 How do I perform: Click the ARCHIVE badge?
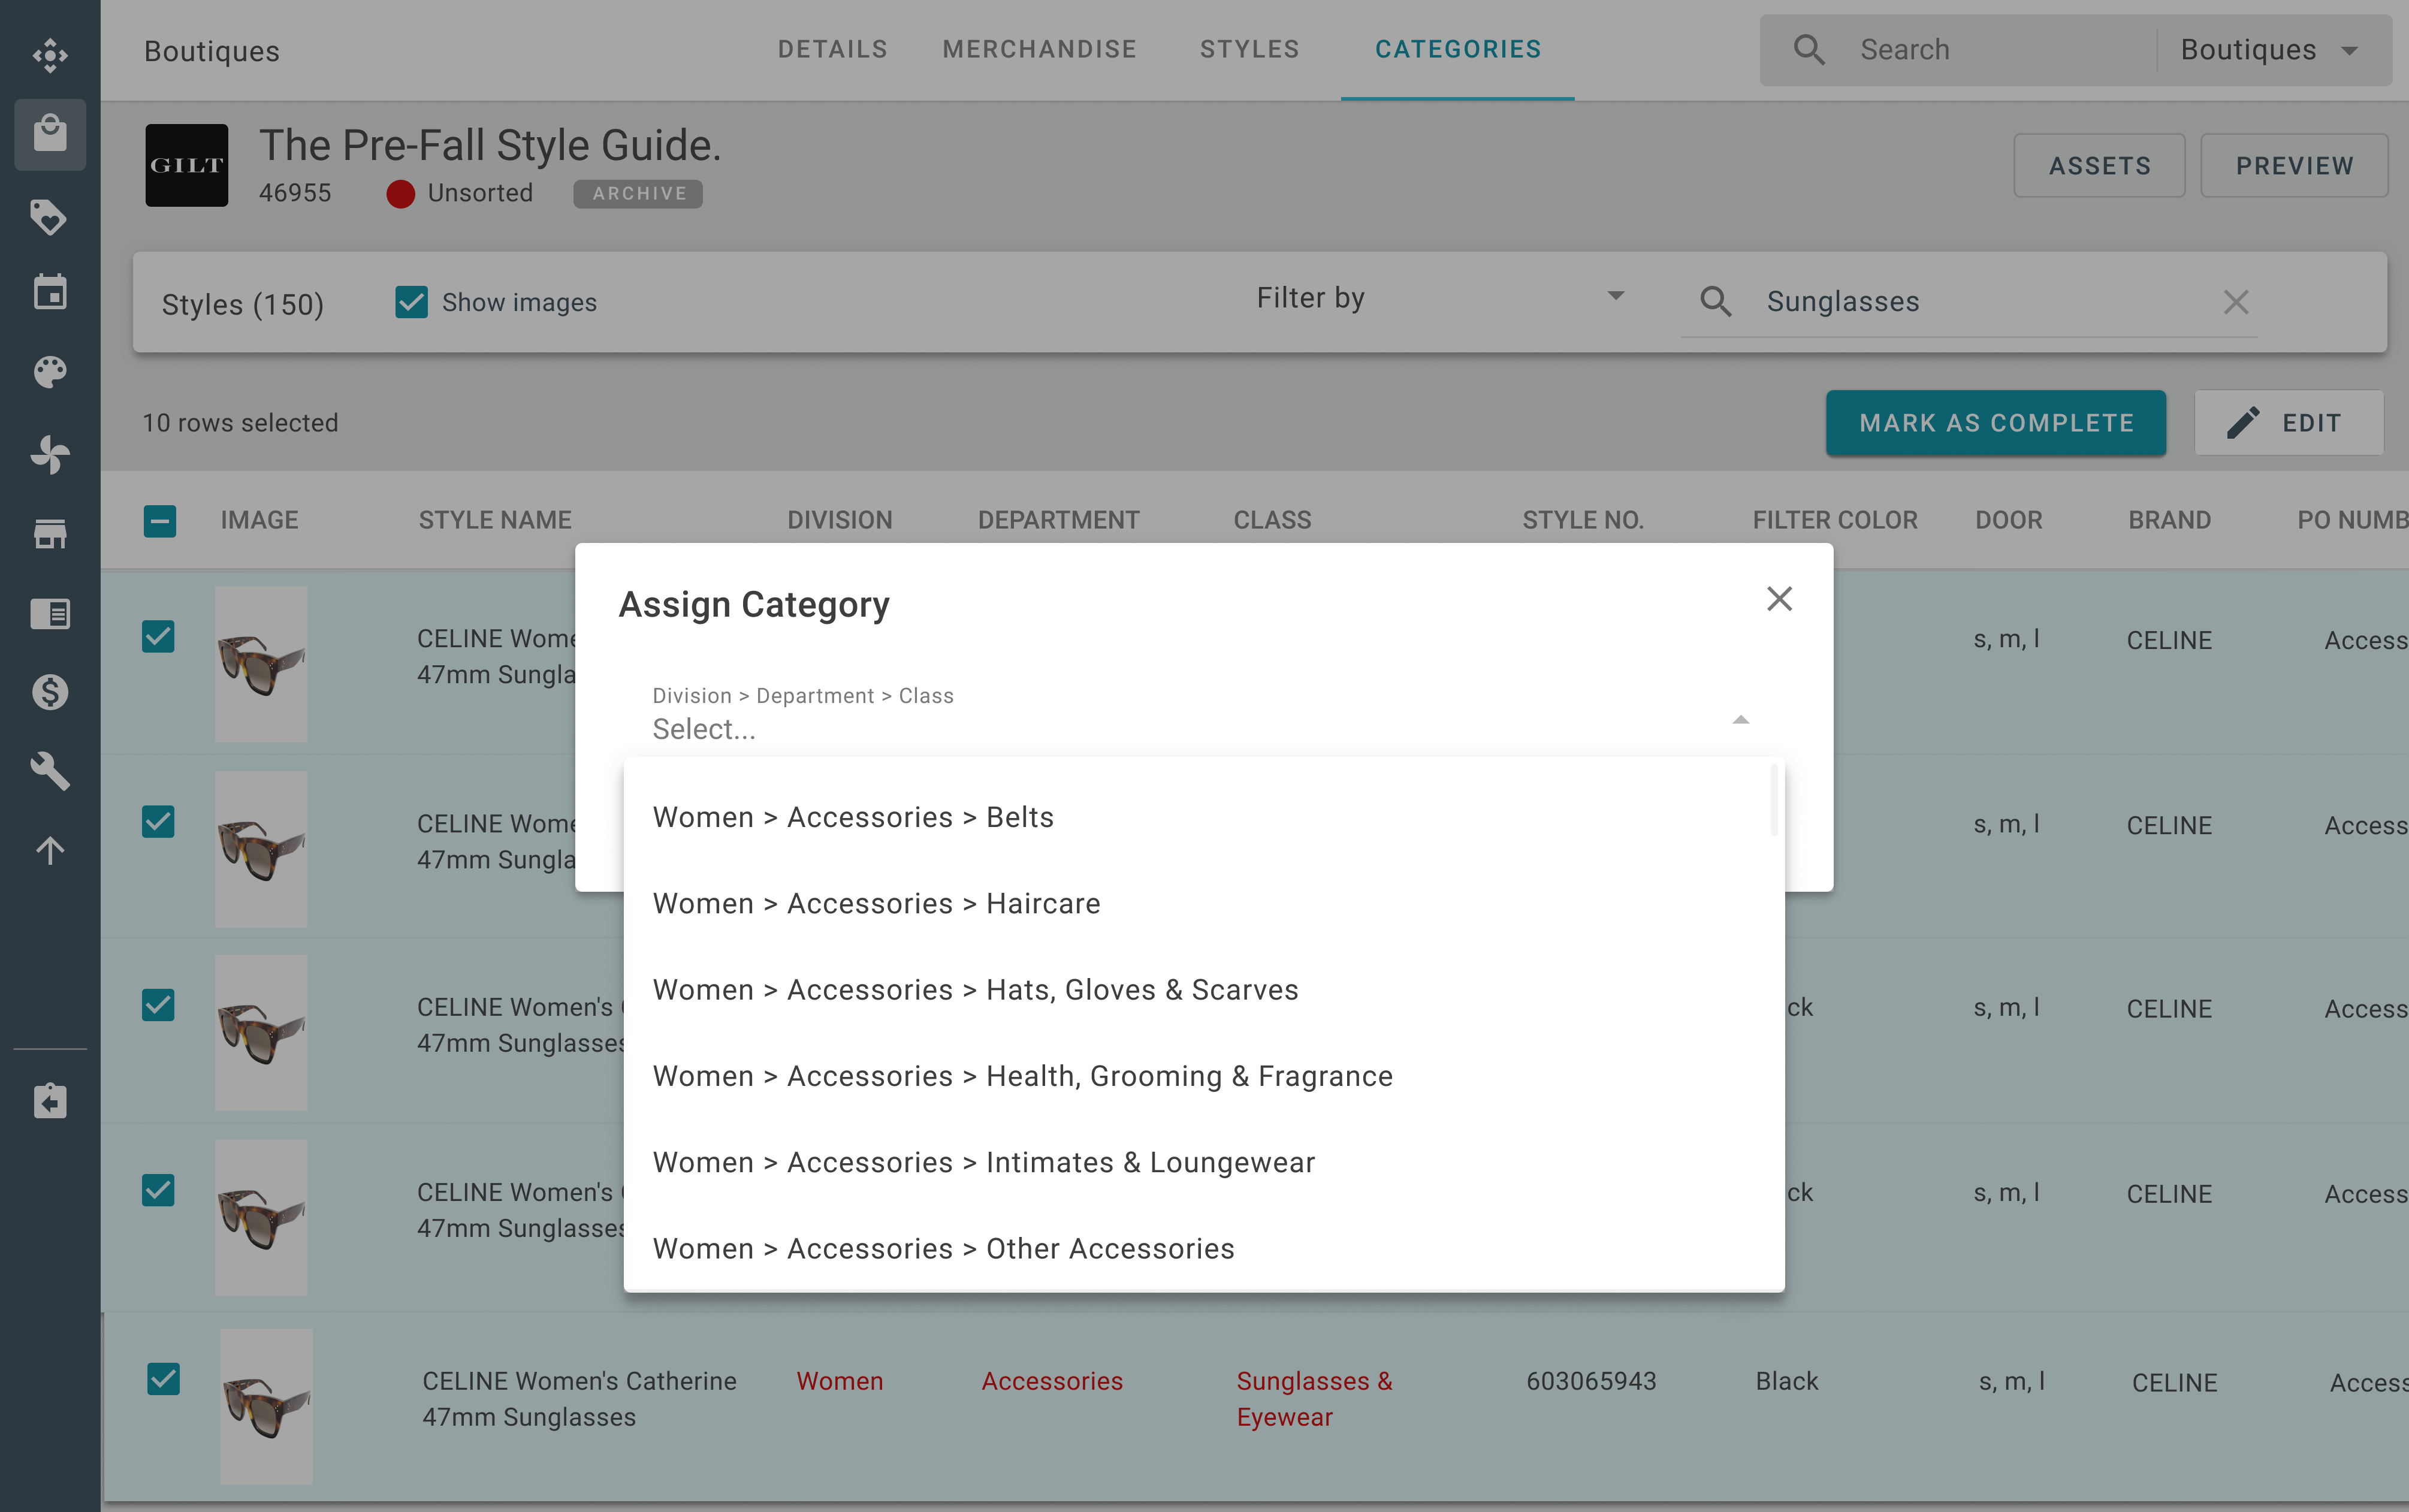[638, 193]
